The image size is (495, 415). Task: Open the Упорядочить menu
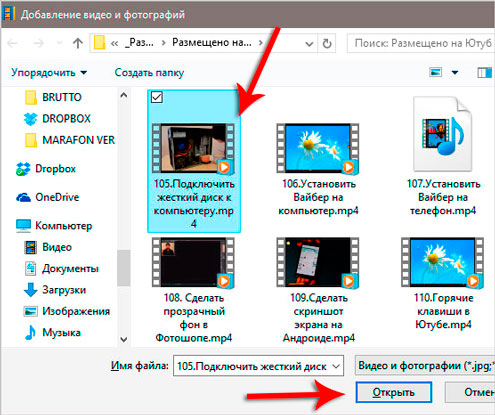pyautogui.click(x=49, y=73)
